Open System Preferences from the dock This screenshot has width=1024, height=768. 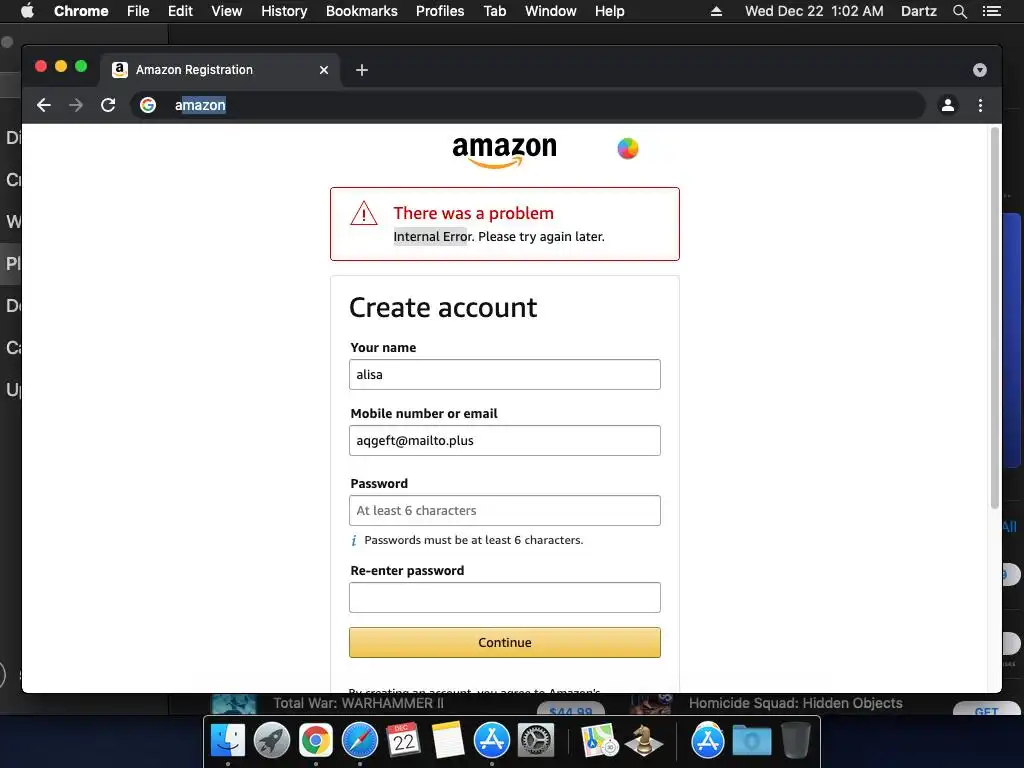[x=536, y=740]
